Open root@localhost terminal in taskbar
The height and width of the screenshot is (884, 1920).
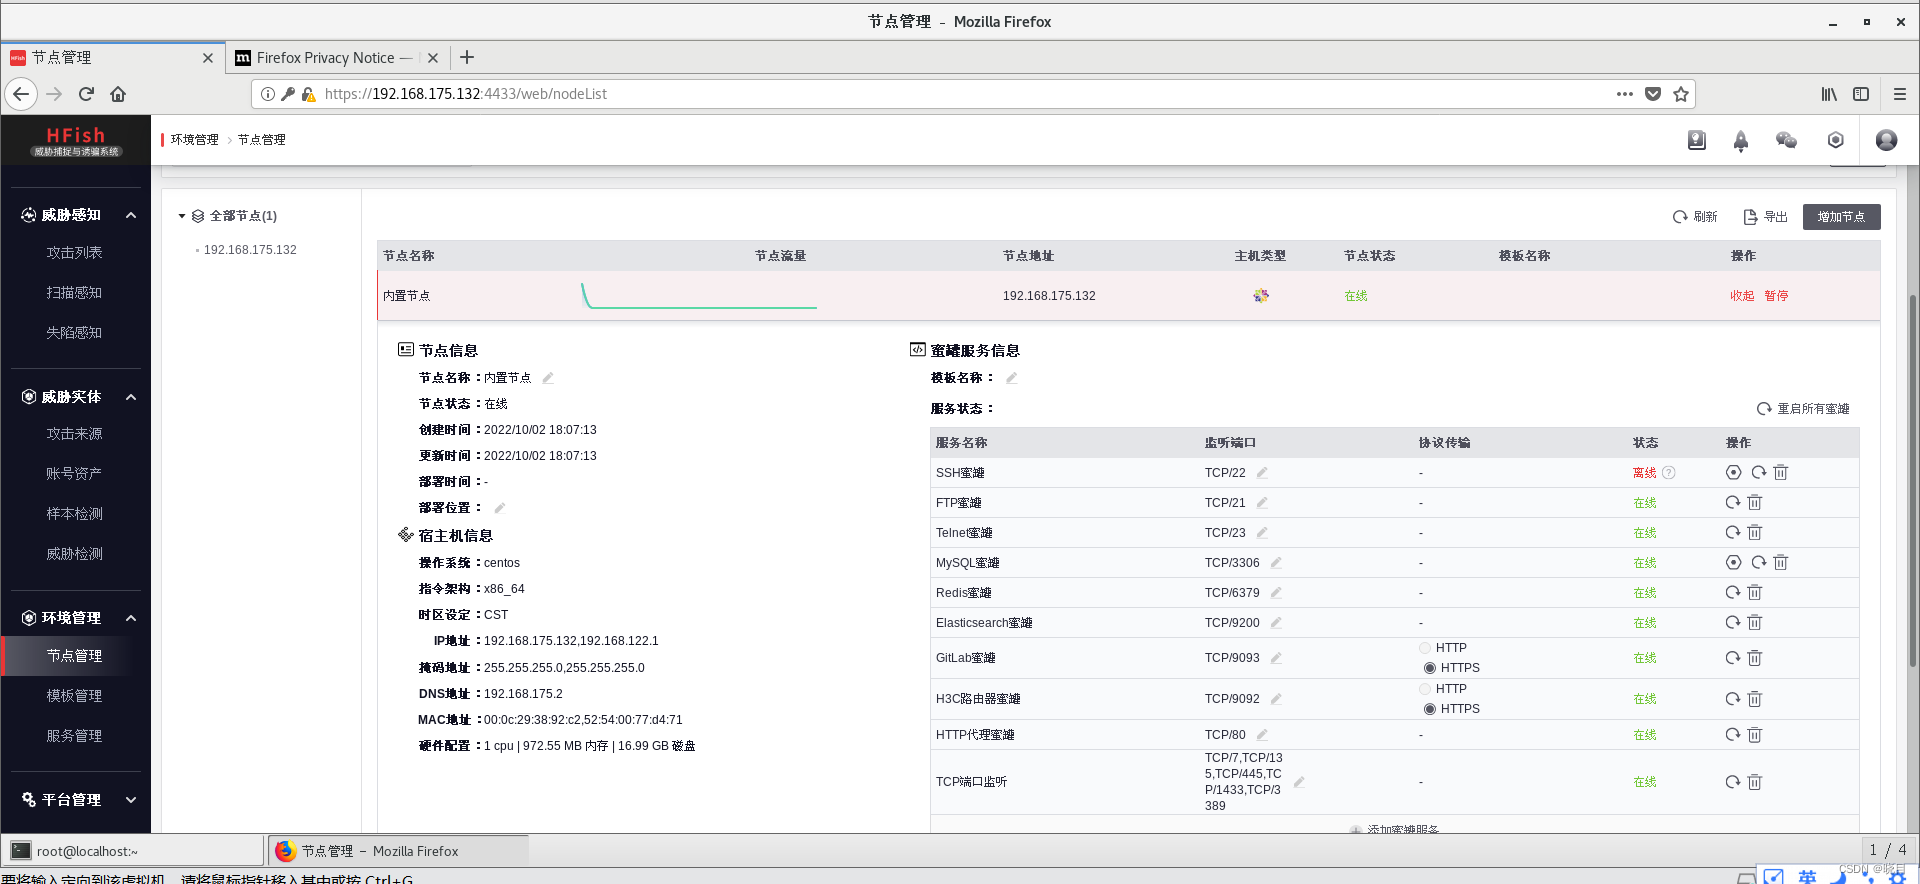coord(134,851)
